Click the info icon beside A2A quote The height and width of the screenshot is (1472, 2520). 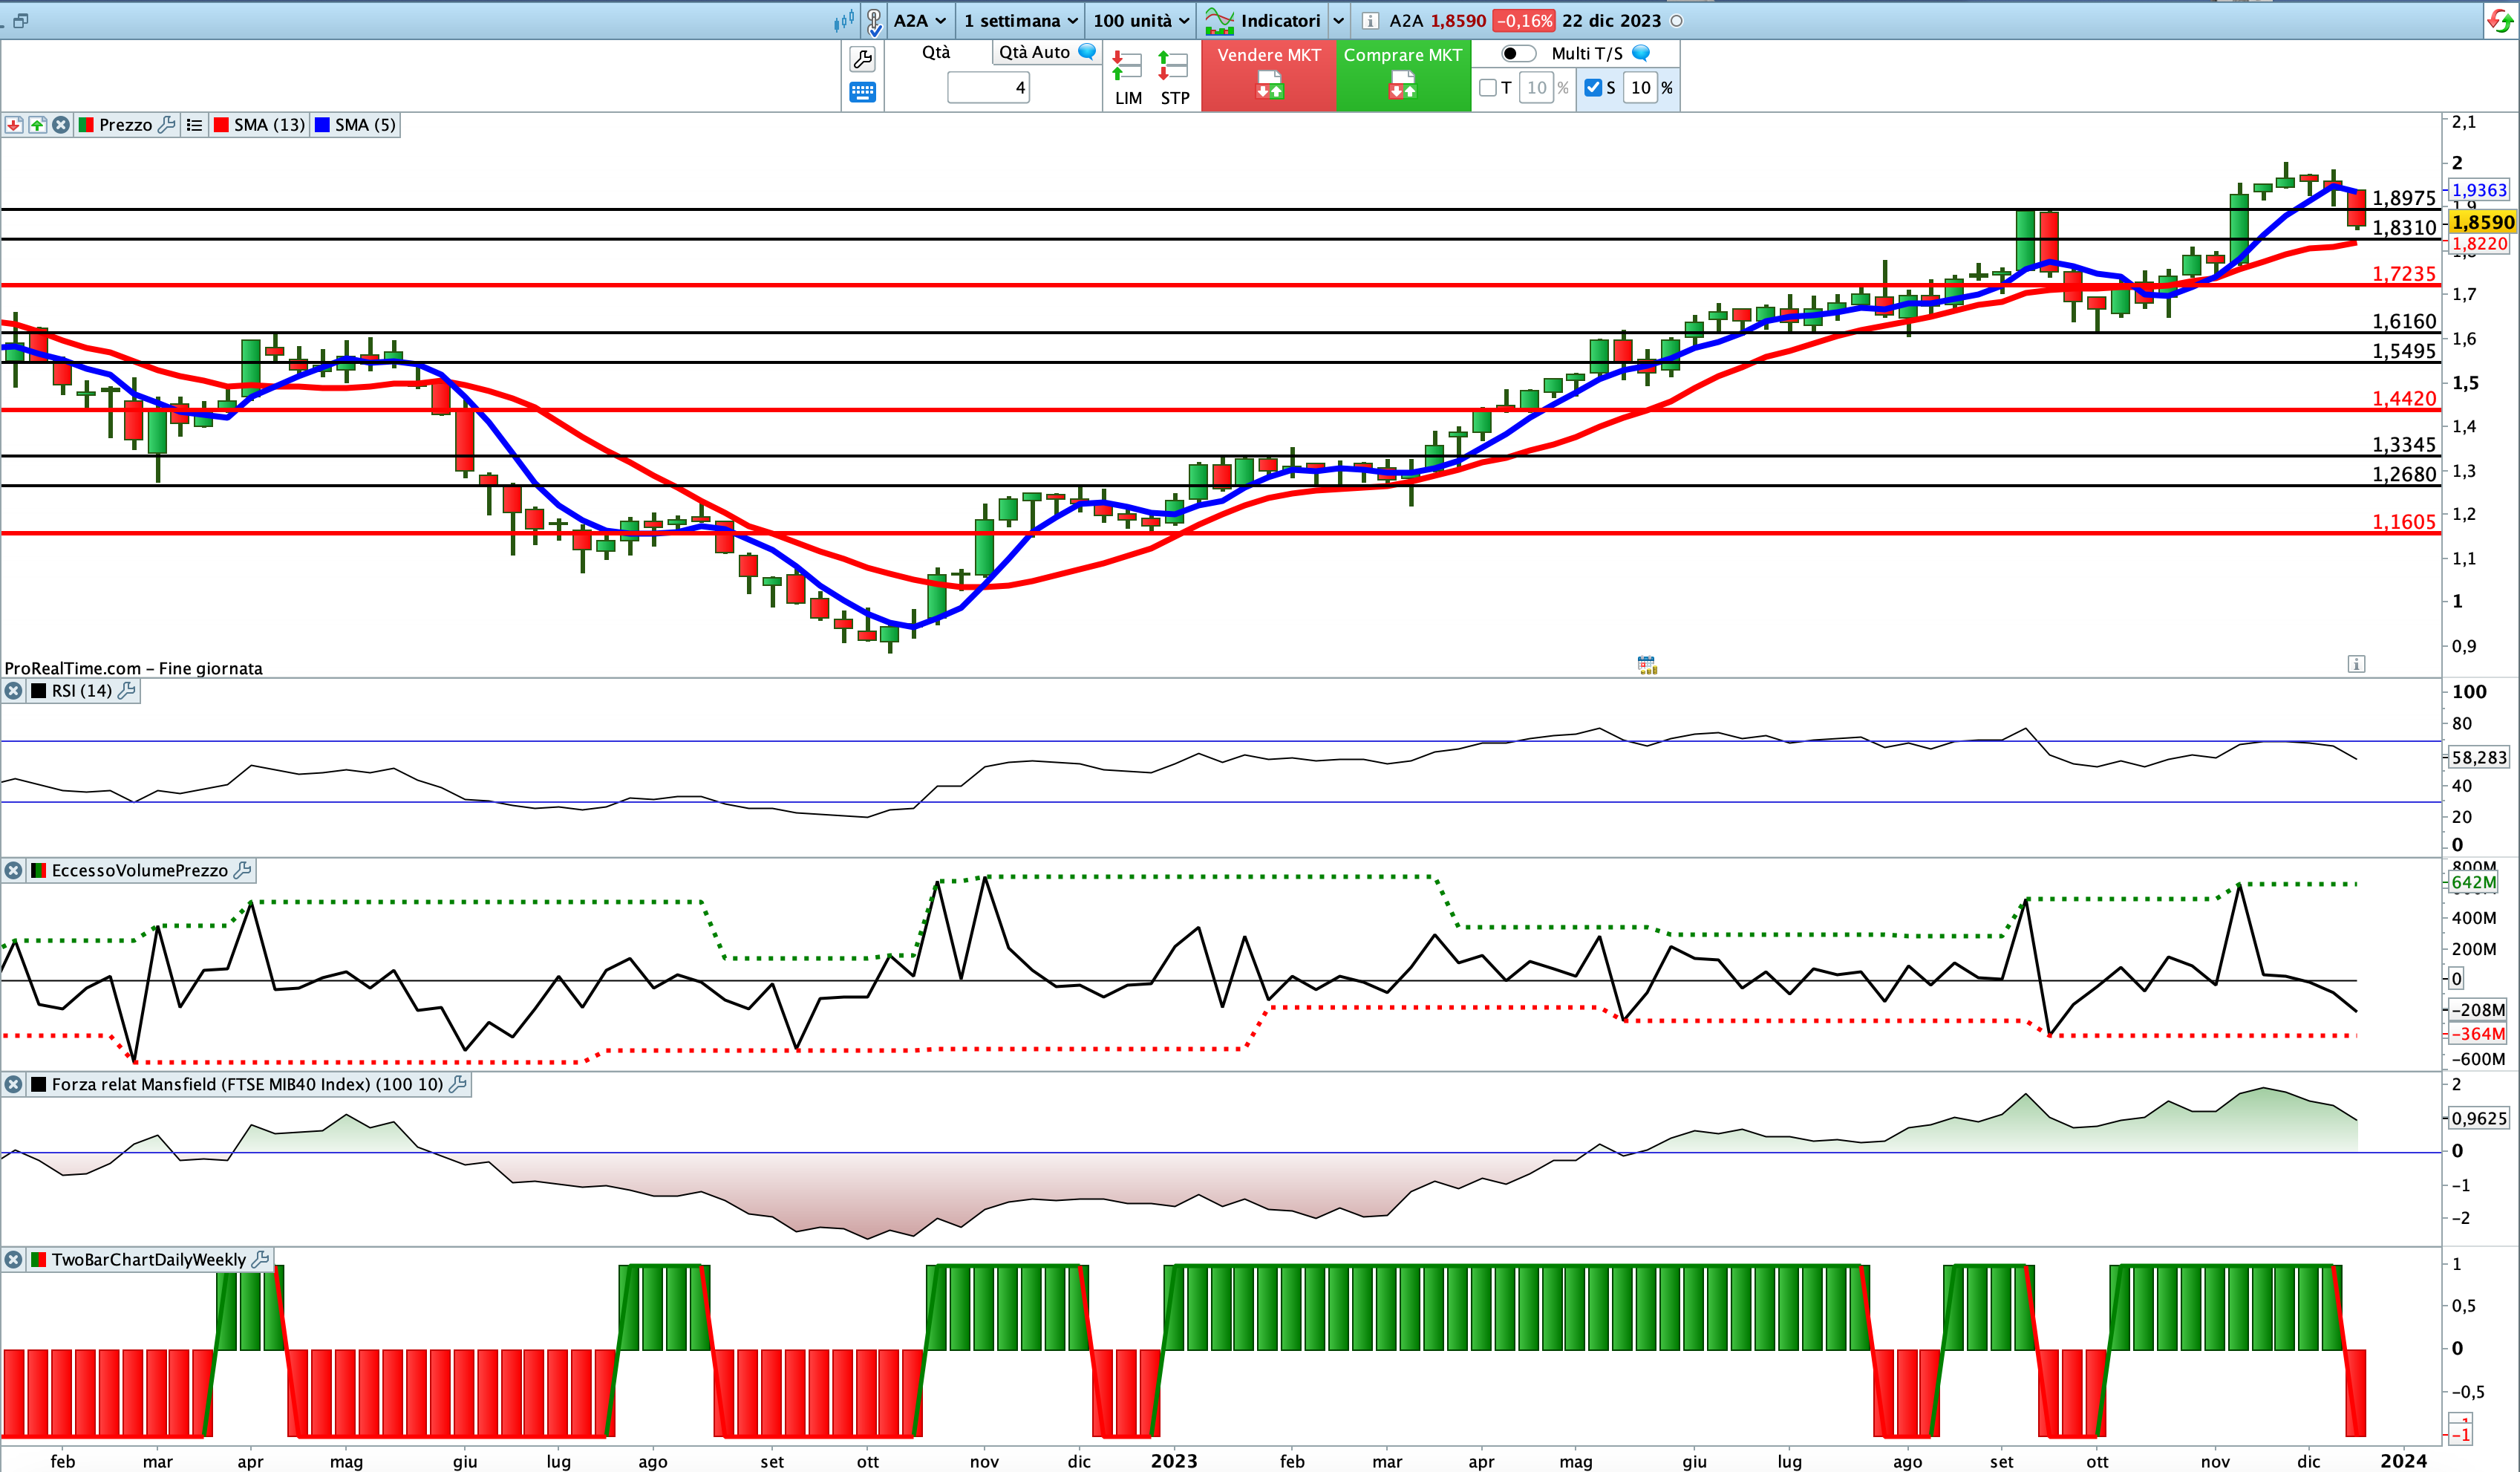(x=1370, y=21)
